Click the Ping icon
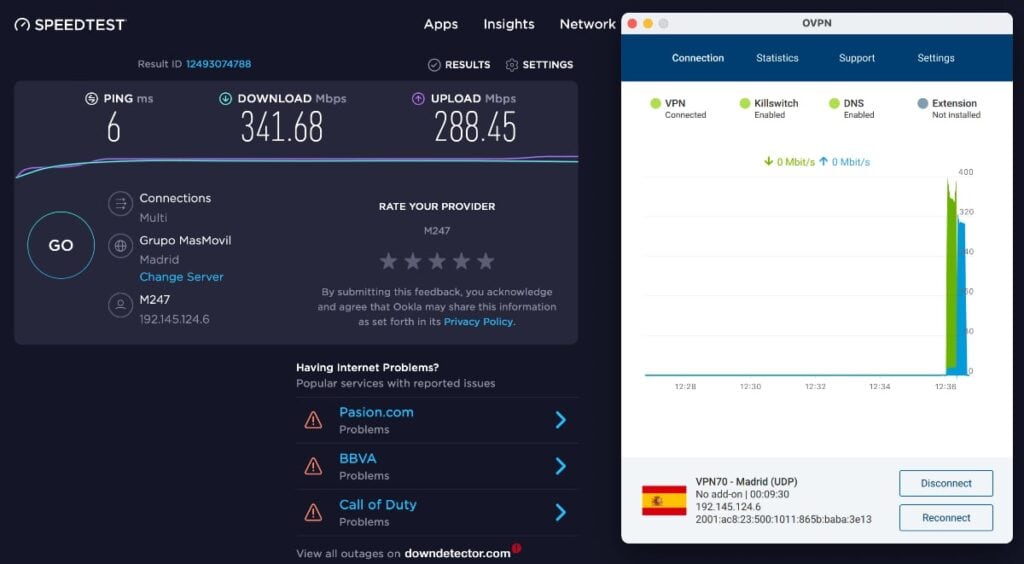Screen dimensions: 1024x564 (91, 99)
